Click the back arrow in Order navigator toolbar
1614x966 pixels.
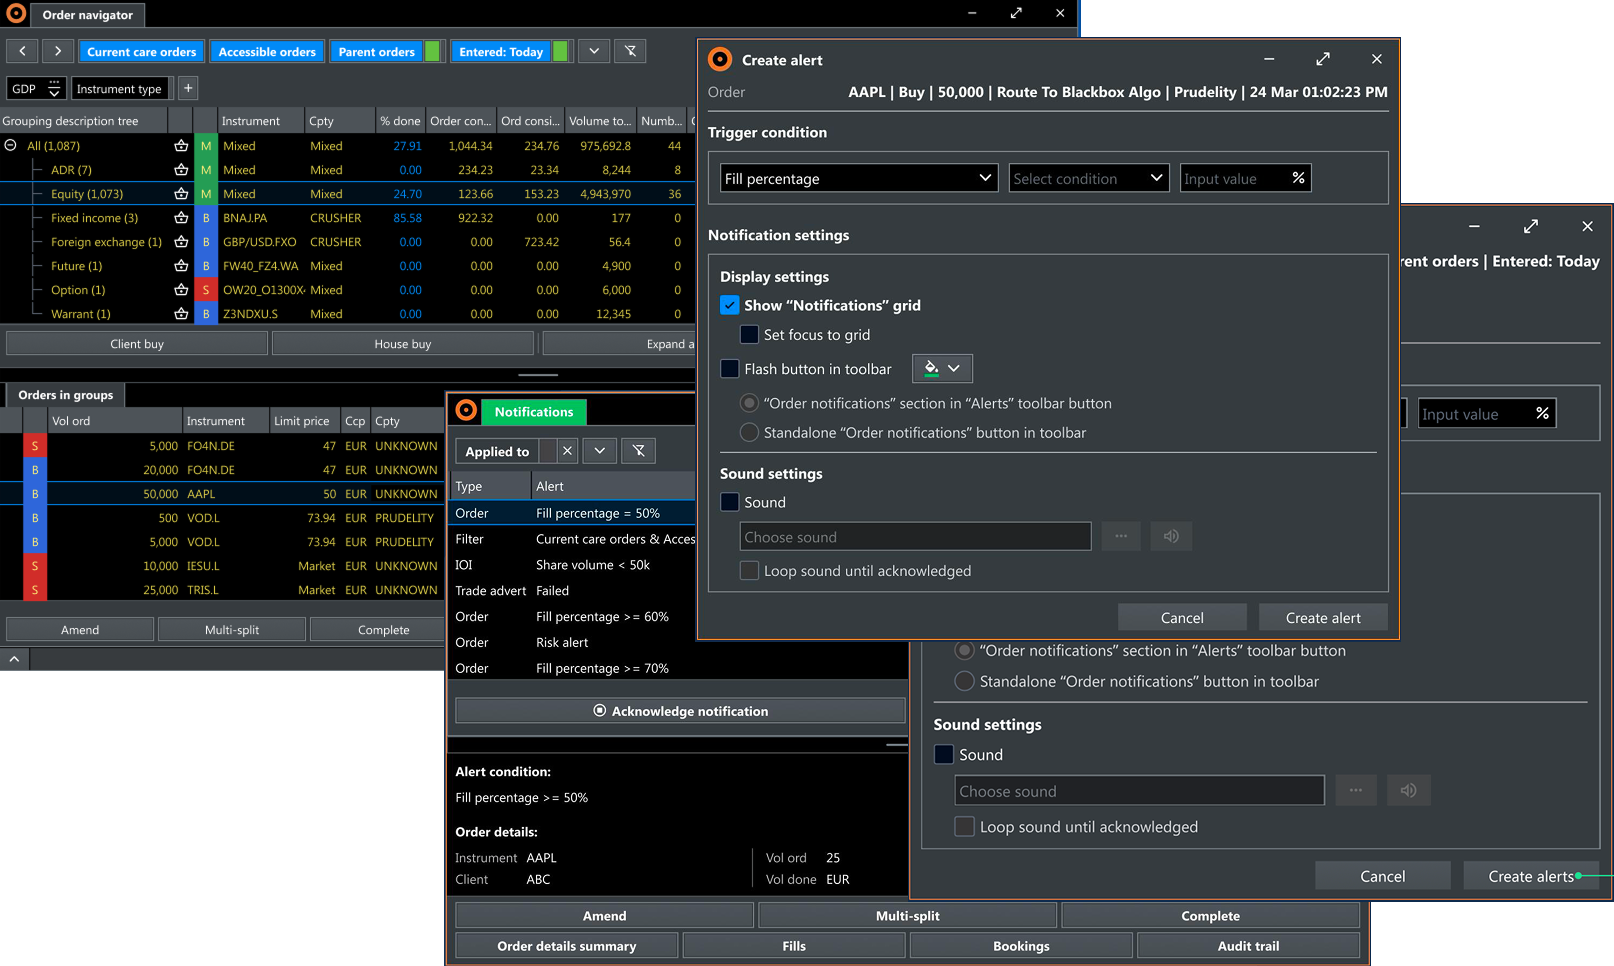point(22,51)
